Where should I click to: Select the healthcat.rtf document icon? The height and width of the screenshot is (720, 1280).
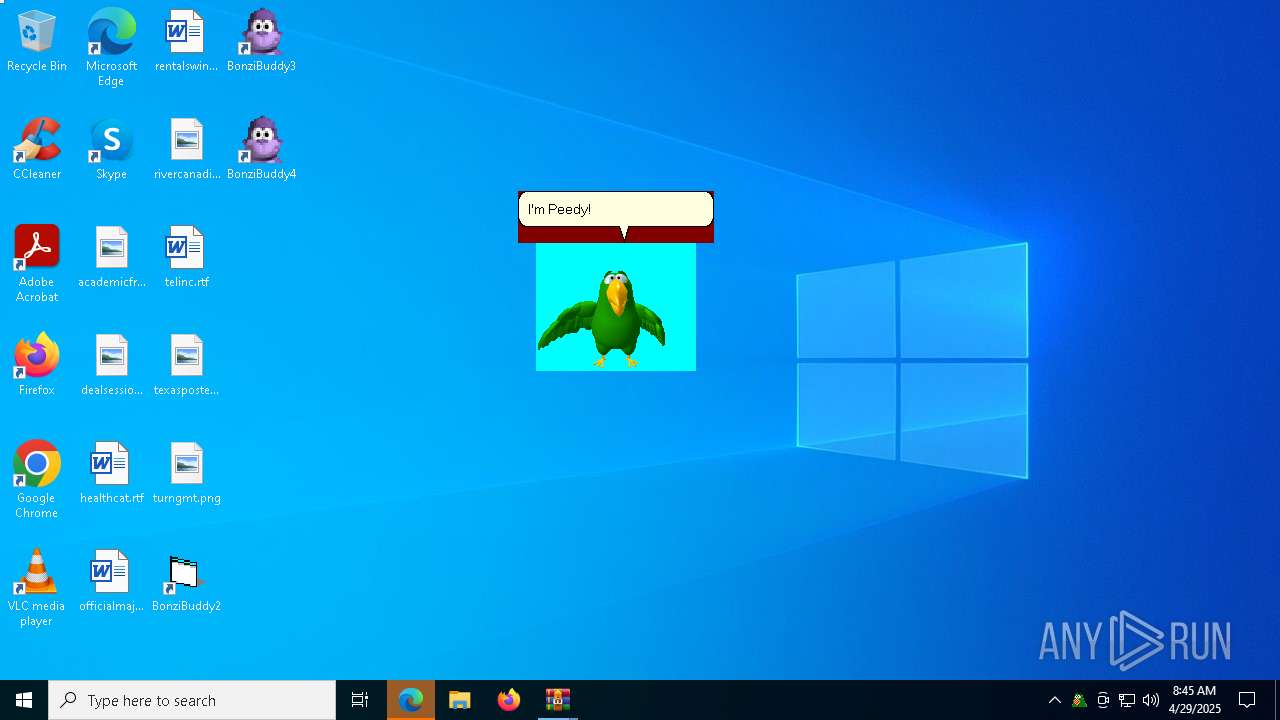pos(111,474)
